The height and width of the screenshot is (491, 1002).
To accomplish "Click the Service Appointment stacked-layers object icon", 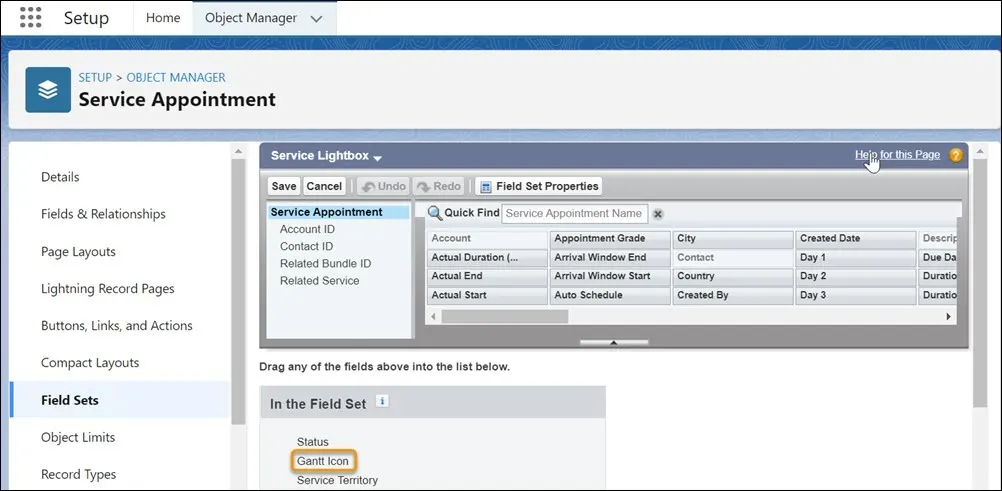I will point(48,90).
